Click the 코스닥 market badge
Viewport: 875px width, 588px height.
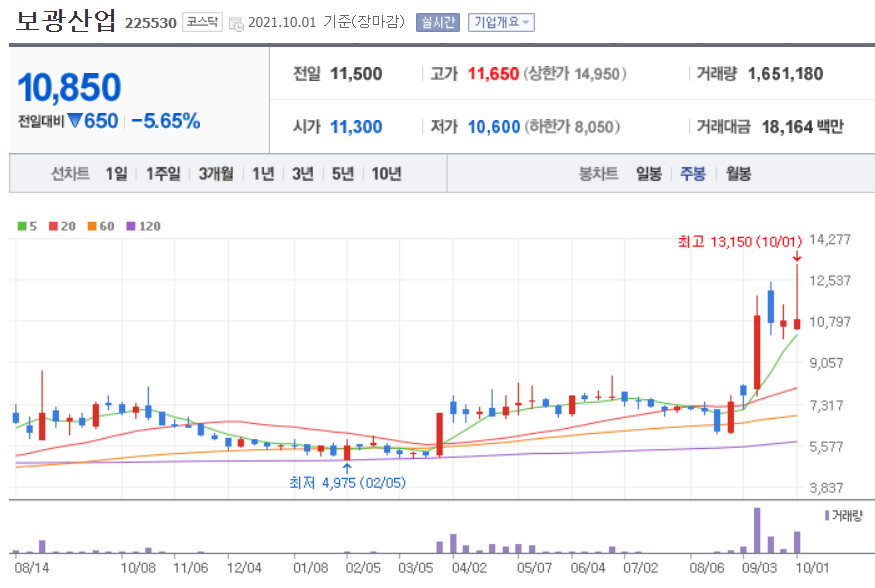pos(203,22)
